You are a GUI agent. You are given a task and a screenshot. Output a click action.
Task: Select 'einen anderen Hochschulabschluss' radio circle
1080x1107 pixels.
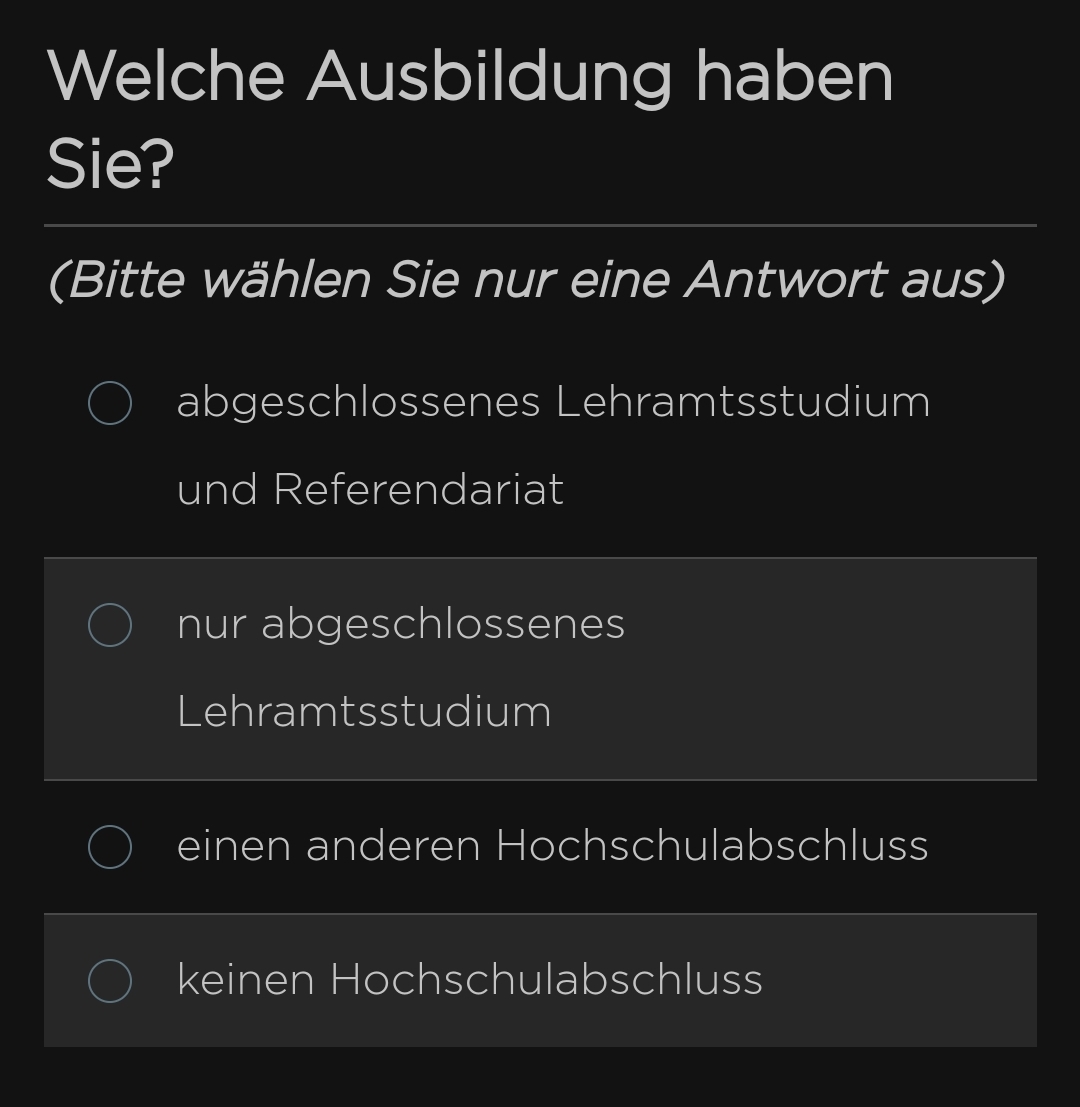pyautogui.click(x=110, y=847)
